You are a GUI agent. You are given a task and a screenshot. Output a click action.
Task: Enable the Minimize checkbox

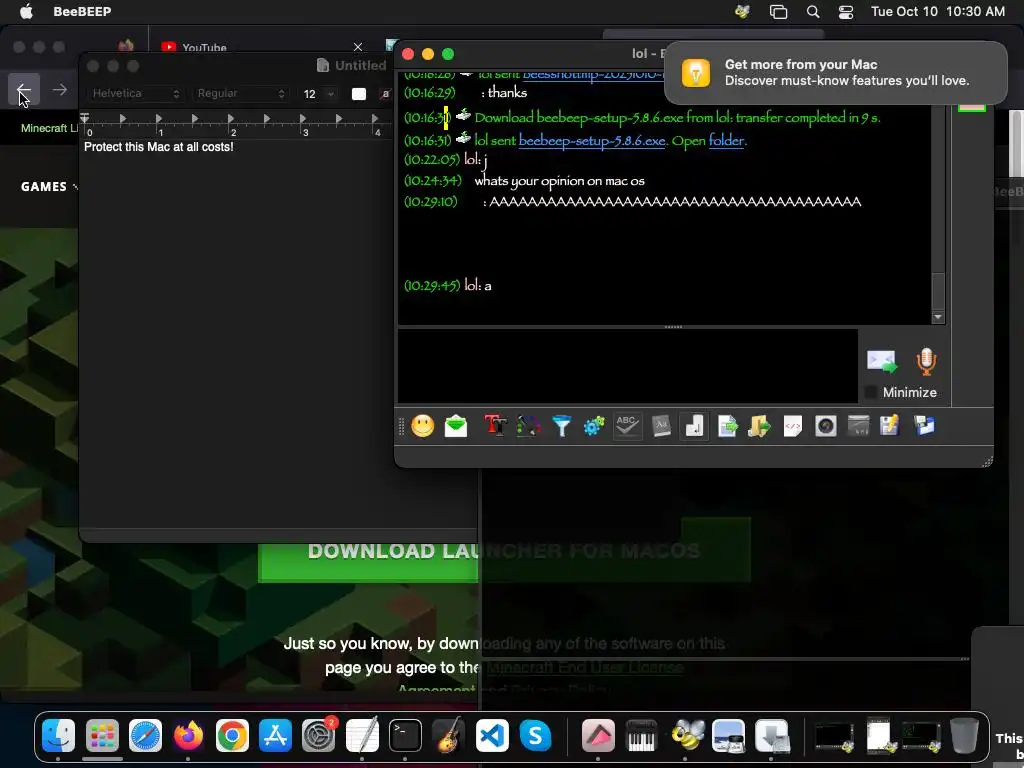tap(871, 392)
